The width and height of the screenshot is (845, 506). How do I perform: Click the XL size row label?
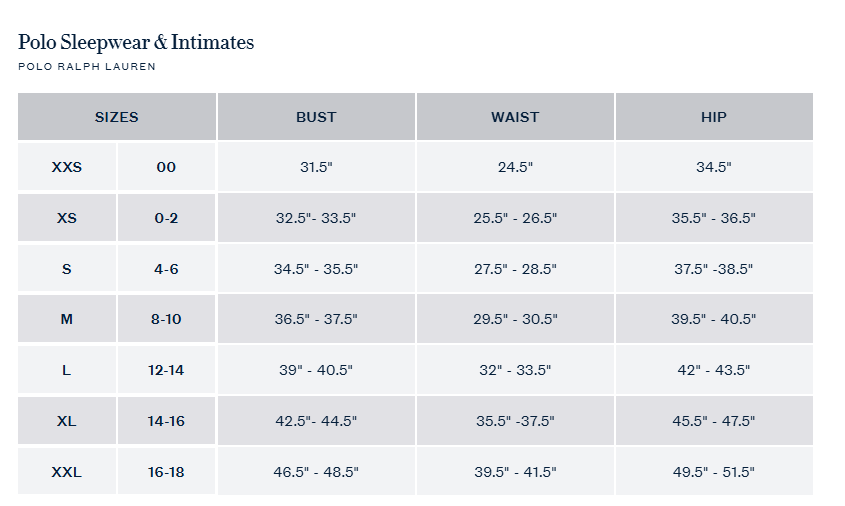[x=67, y=421]
